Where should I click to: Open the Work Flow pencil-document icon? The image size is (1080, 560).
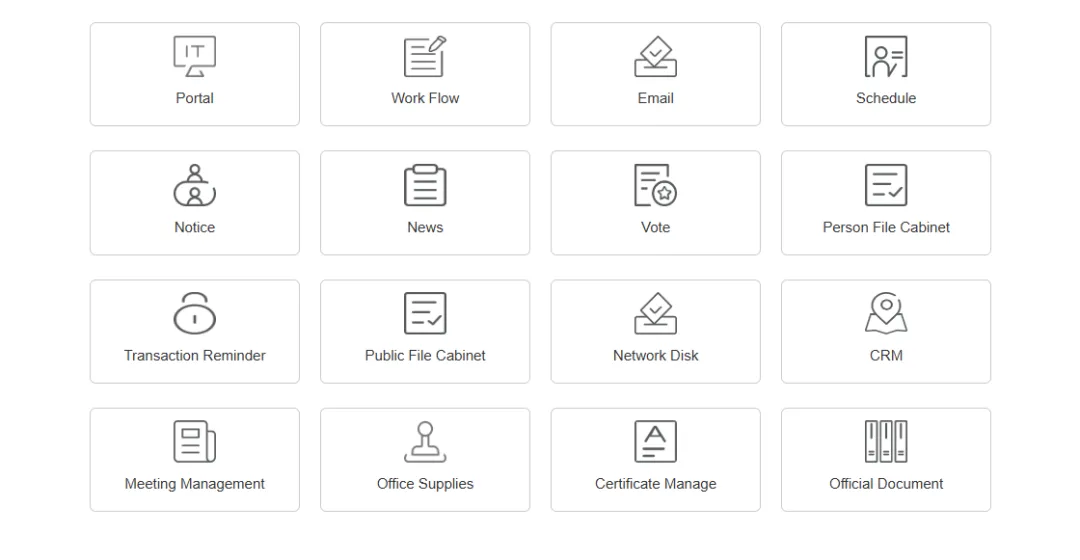click(425, 57)
